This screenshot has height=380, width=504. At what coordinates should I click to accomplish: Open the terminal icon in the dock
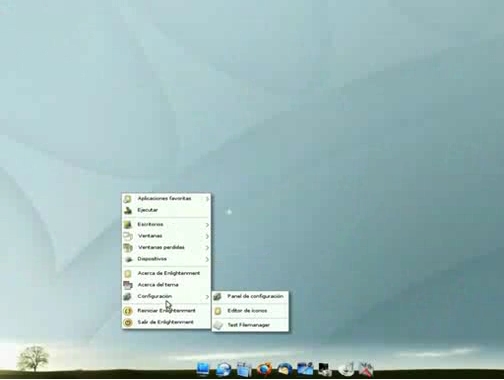tap(325, 369)
